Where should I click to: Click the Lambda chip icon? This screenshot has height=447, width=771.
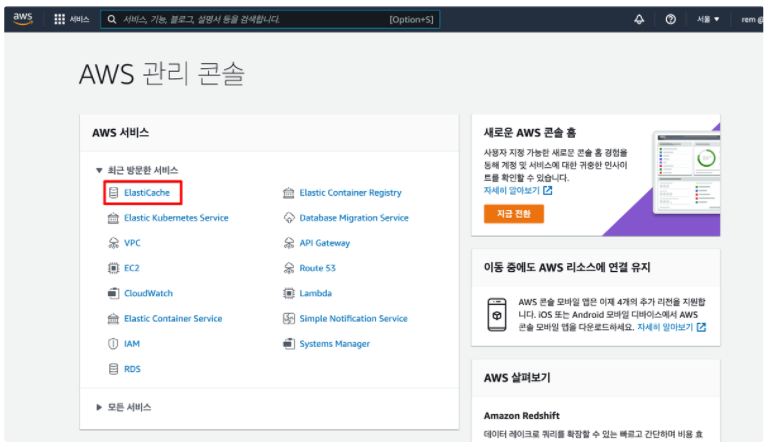(x=289, y=293)
